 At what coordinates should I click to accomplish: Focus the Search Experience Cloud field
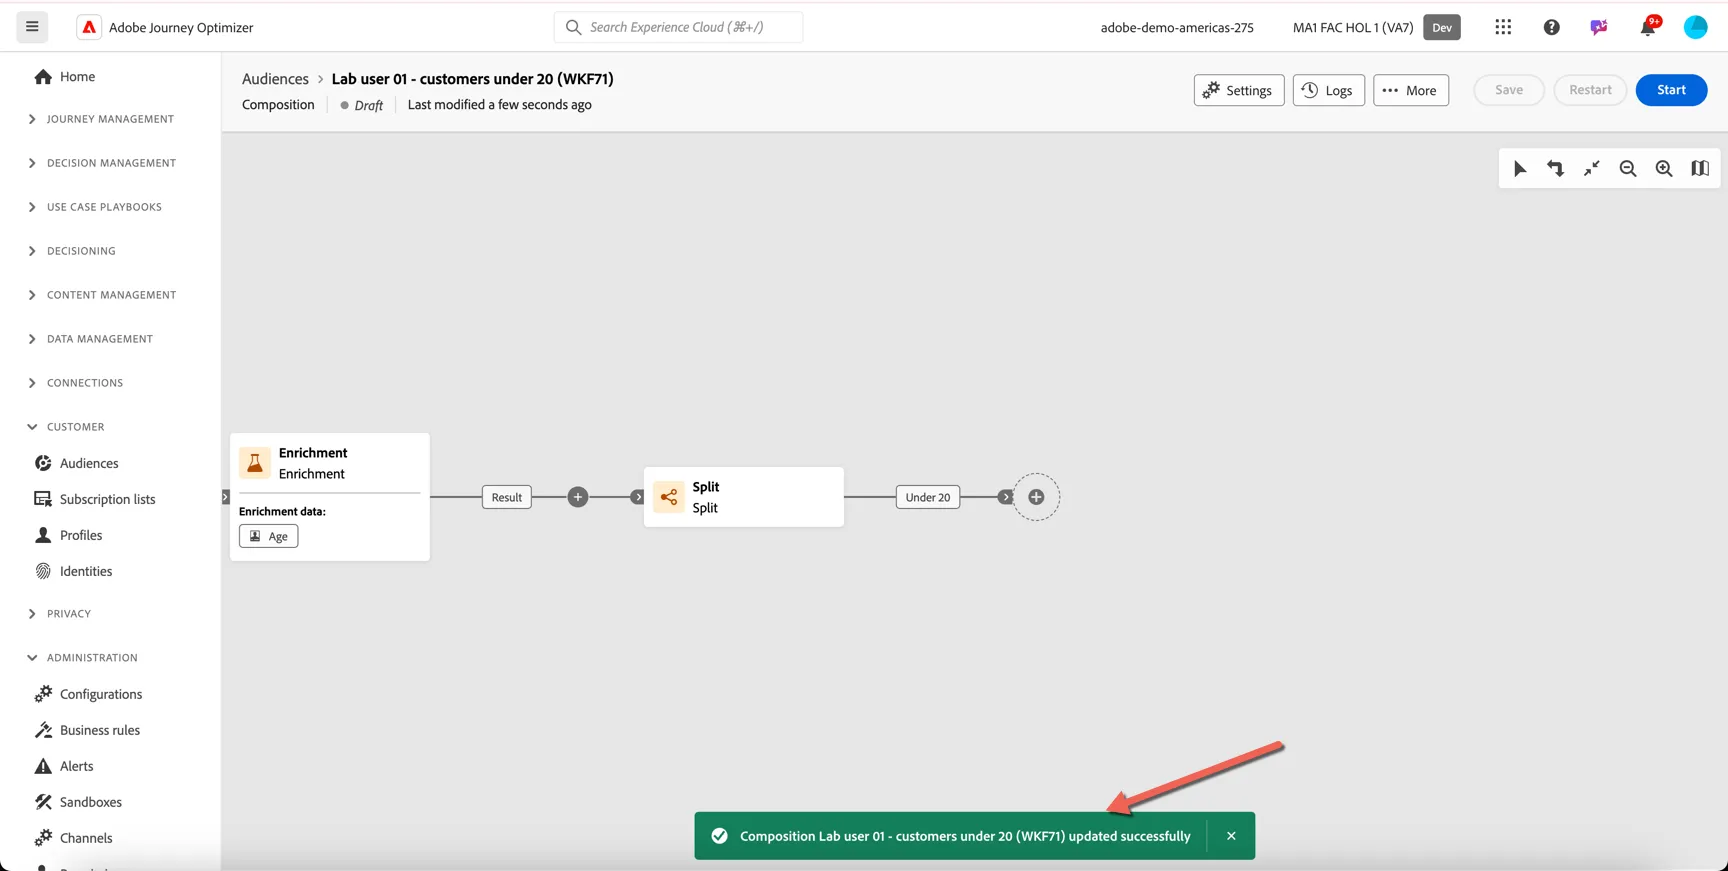[678, 27]
